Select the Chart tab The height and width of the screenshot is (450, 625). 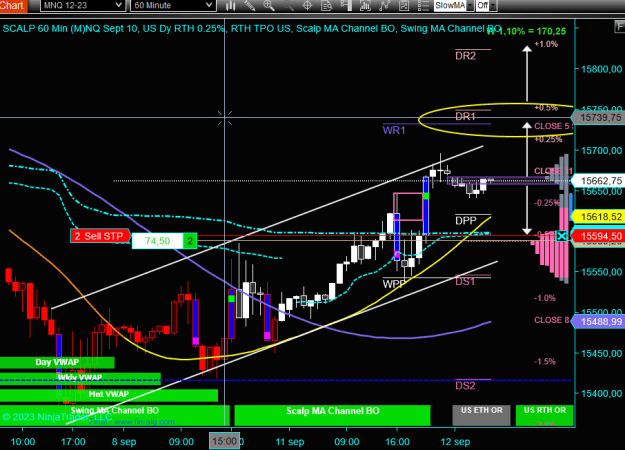coord(13,5)
